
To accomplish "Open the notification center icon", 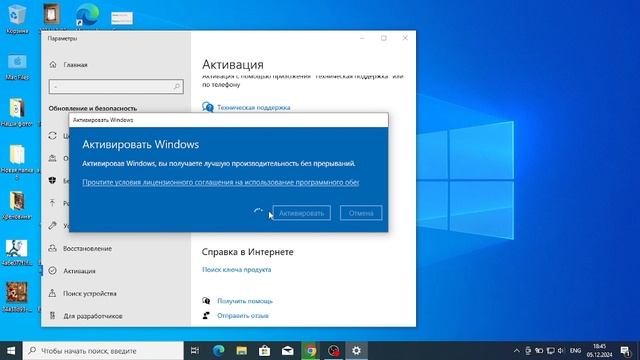I will (x=625, y=351).
